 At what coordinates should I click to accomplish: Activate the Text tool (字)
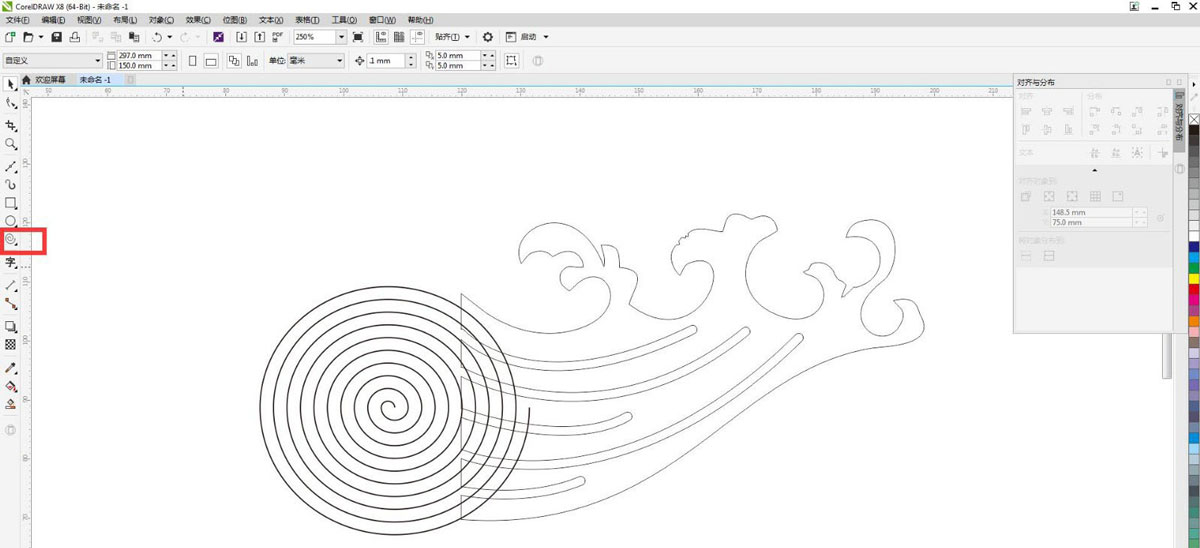pyautogui.click(x=11, y=263)
